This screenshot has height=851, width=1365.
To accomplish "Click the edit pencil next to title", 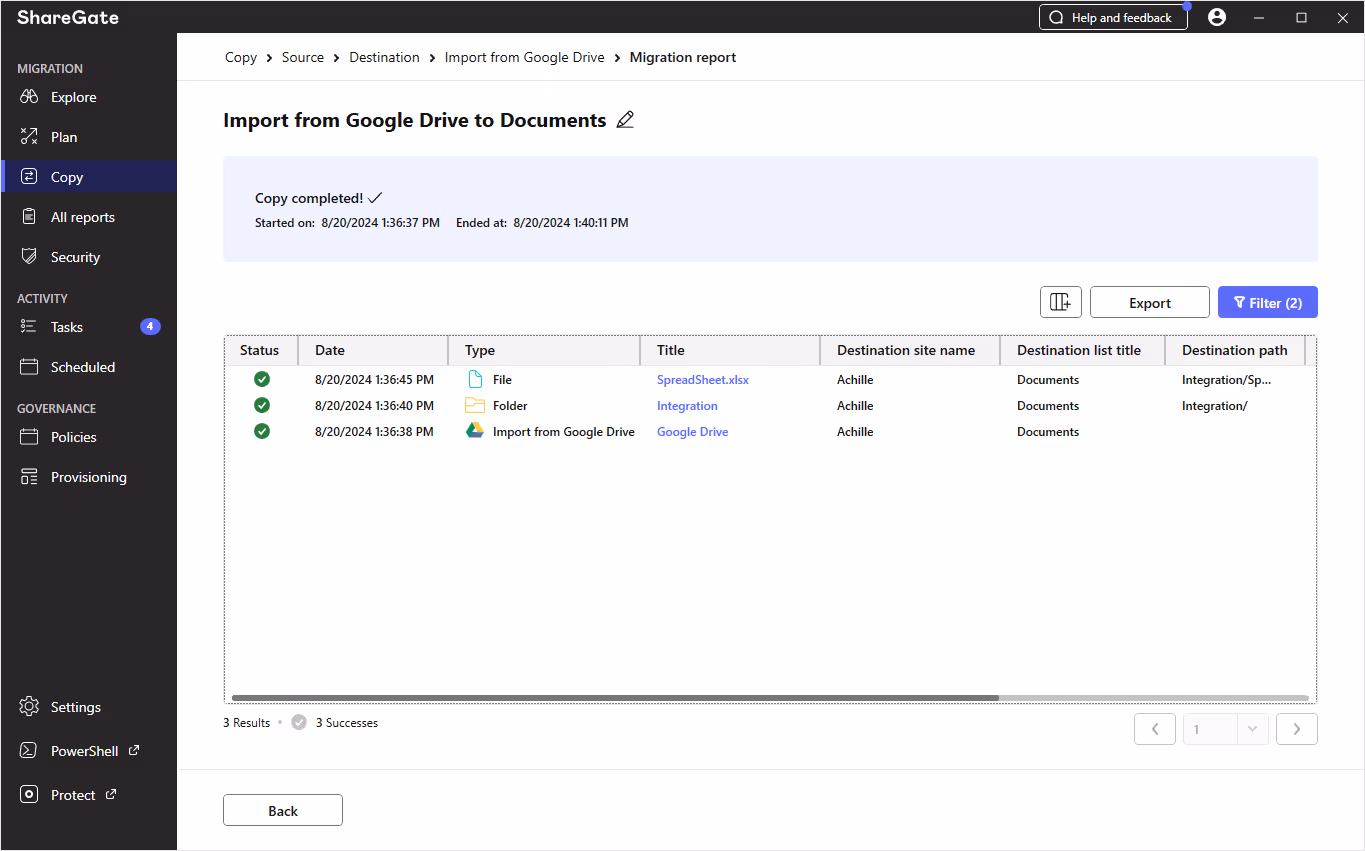I will coord(625,120).
